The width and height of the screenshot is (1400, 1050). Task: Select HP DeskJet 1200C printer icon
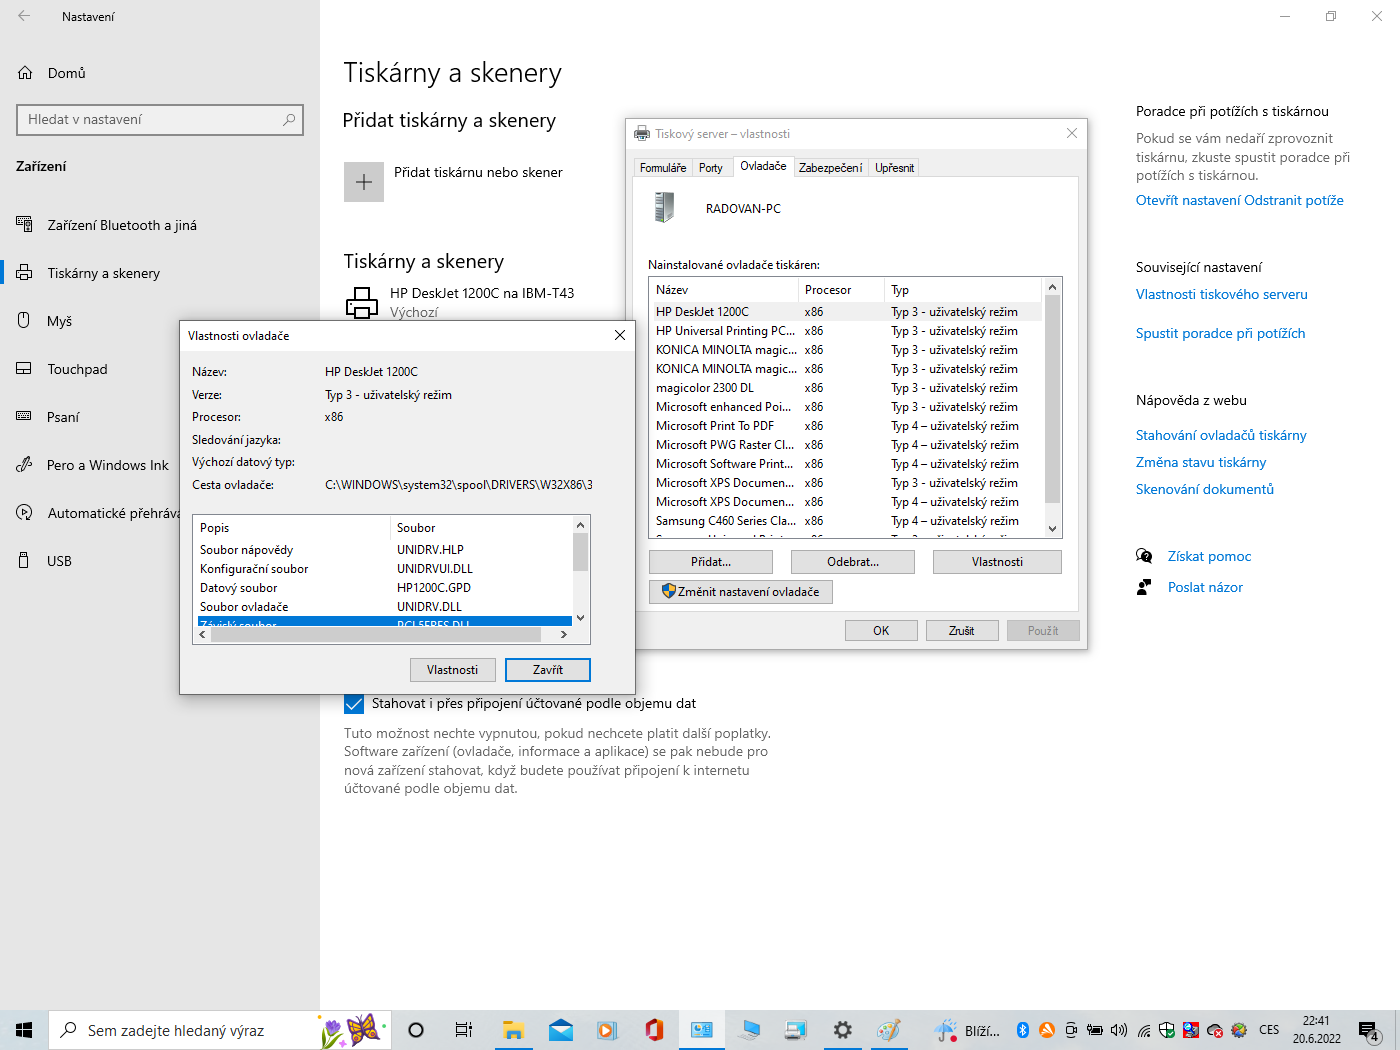(361, 302)
